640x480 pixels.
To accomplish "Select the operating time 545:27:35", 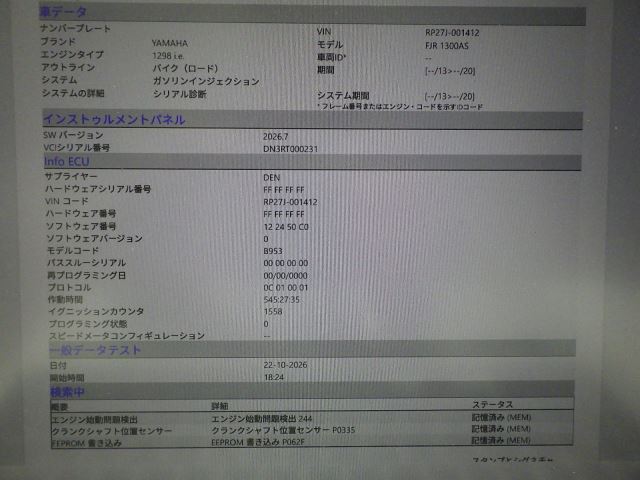I will click(282, 300).
